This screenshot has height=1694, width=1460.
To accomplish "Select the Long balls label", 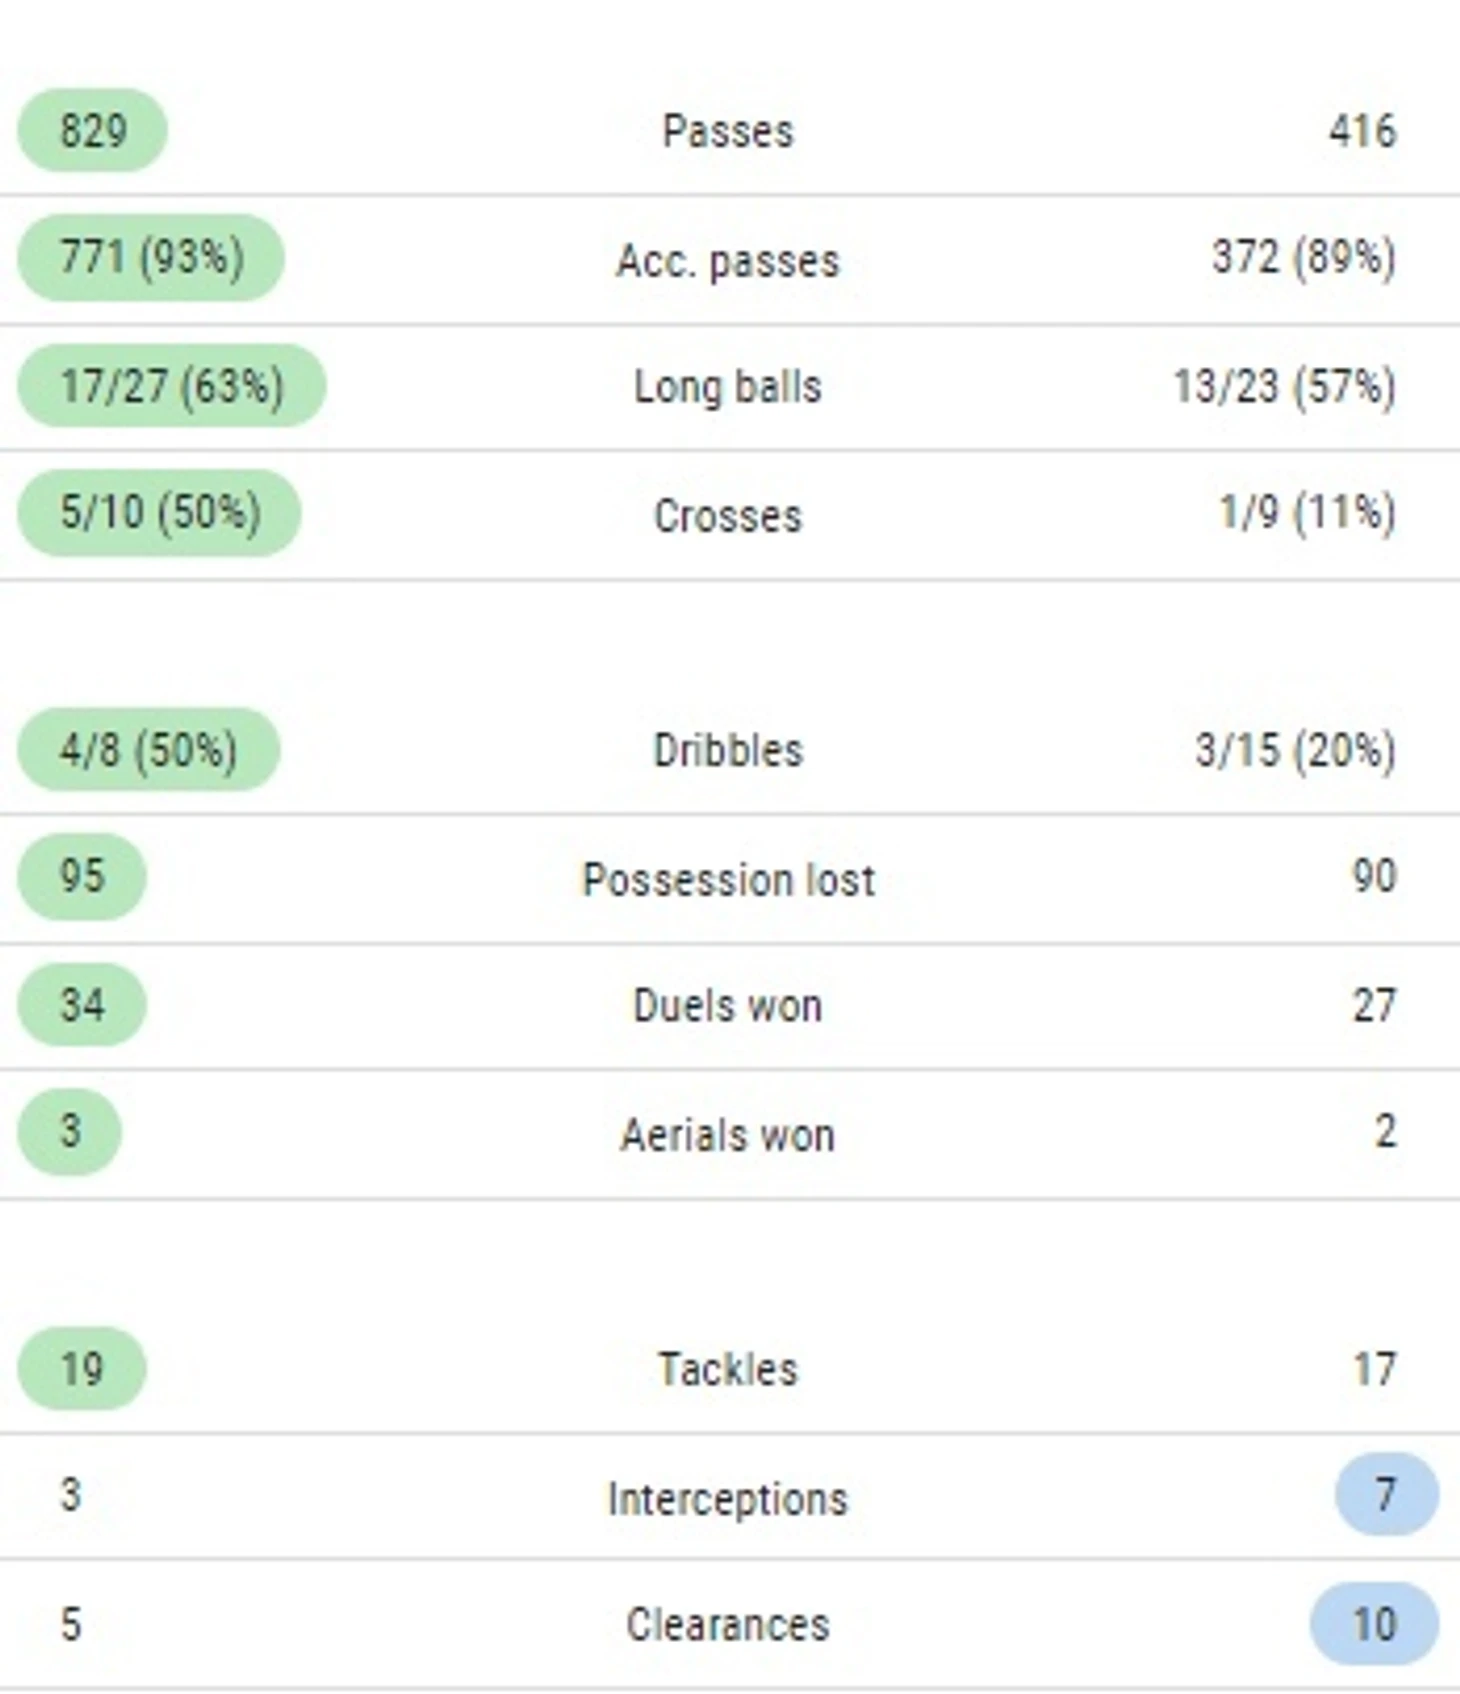I will click(728, 387).
